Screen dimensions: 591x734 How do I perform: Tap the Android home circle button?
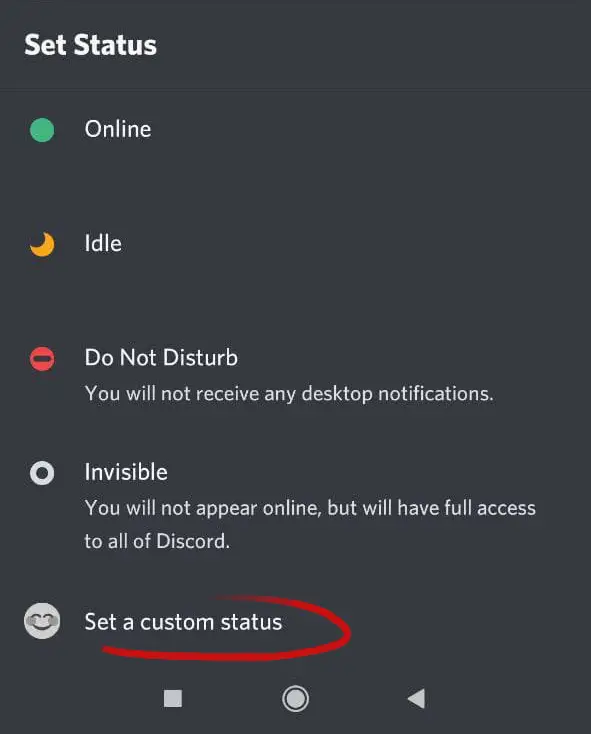tap(295, 698)
